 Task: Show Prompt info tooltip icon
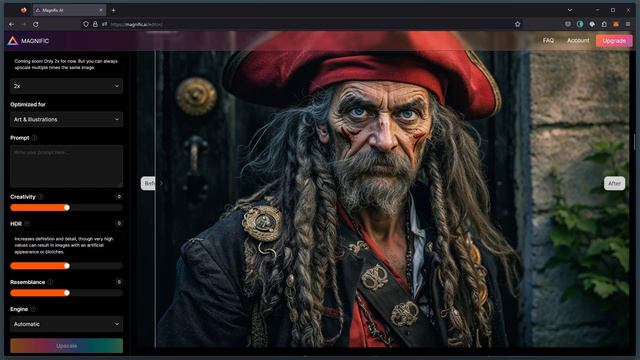[x=34, y=138]
